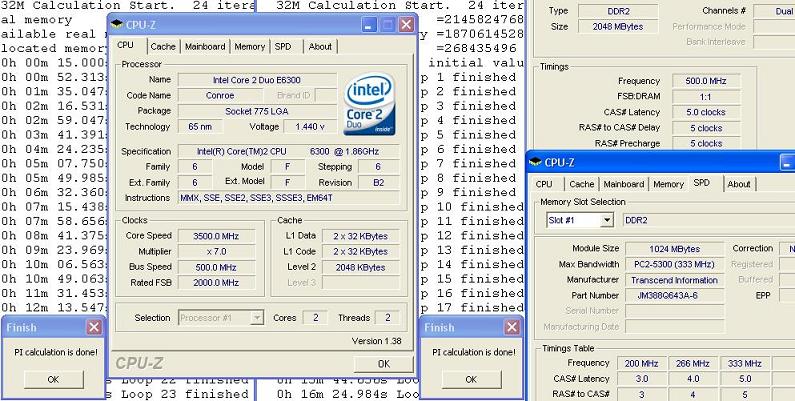
Task: Open About tab in main CPU-Z window
Action: 320,47
